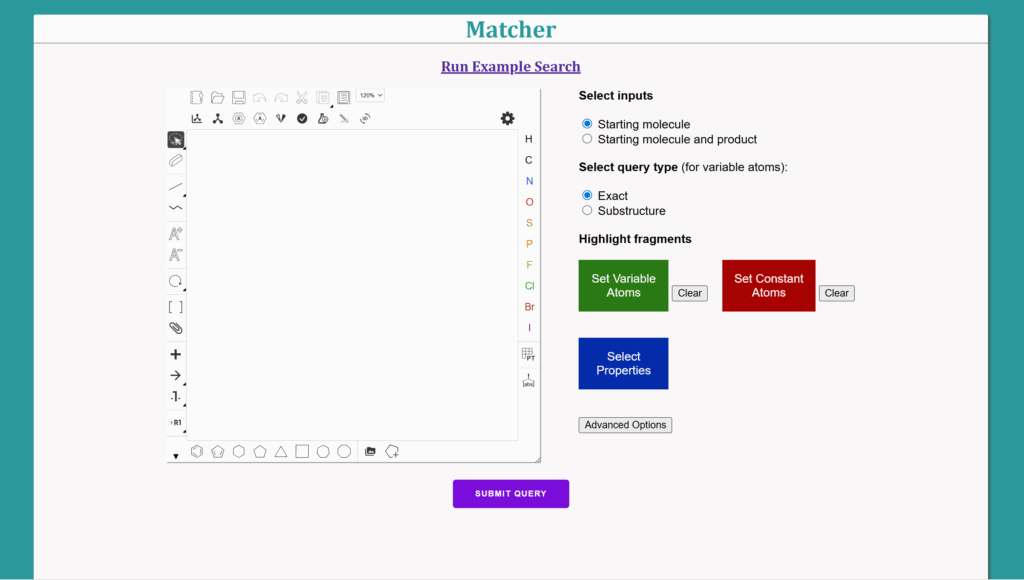Click the red Set Constant Atoms button
The width and height of the screenshot is (1024, 580).
click(x=768, y=286)
